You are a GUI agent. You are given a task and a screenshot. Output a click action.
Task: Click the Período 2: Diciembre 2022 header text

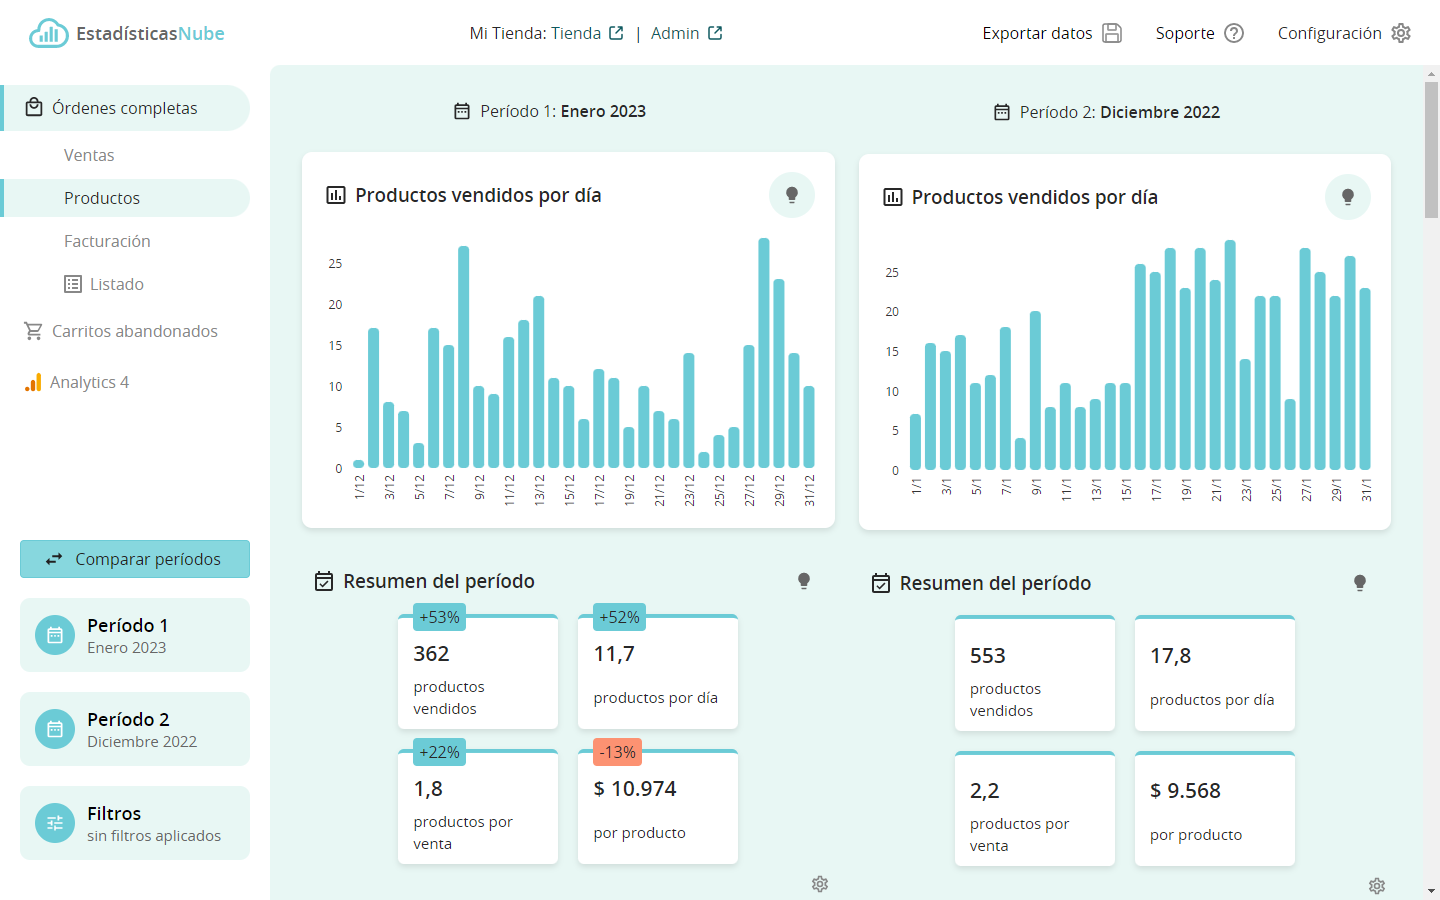(1120, 112)
